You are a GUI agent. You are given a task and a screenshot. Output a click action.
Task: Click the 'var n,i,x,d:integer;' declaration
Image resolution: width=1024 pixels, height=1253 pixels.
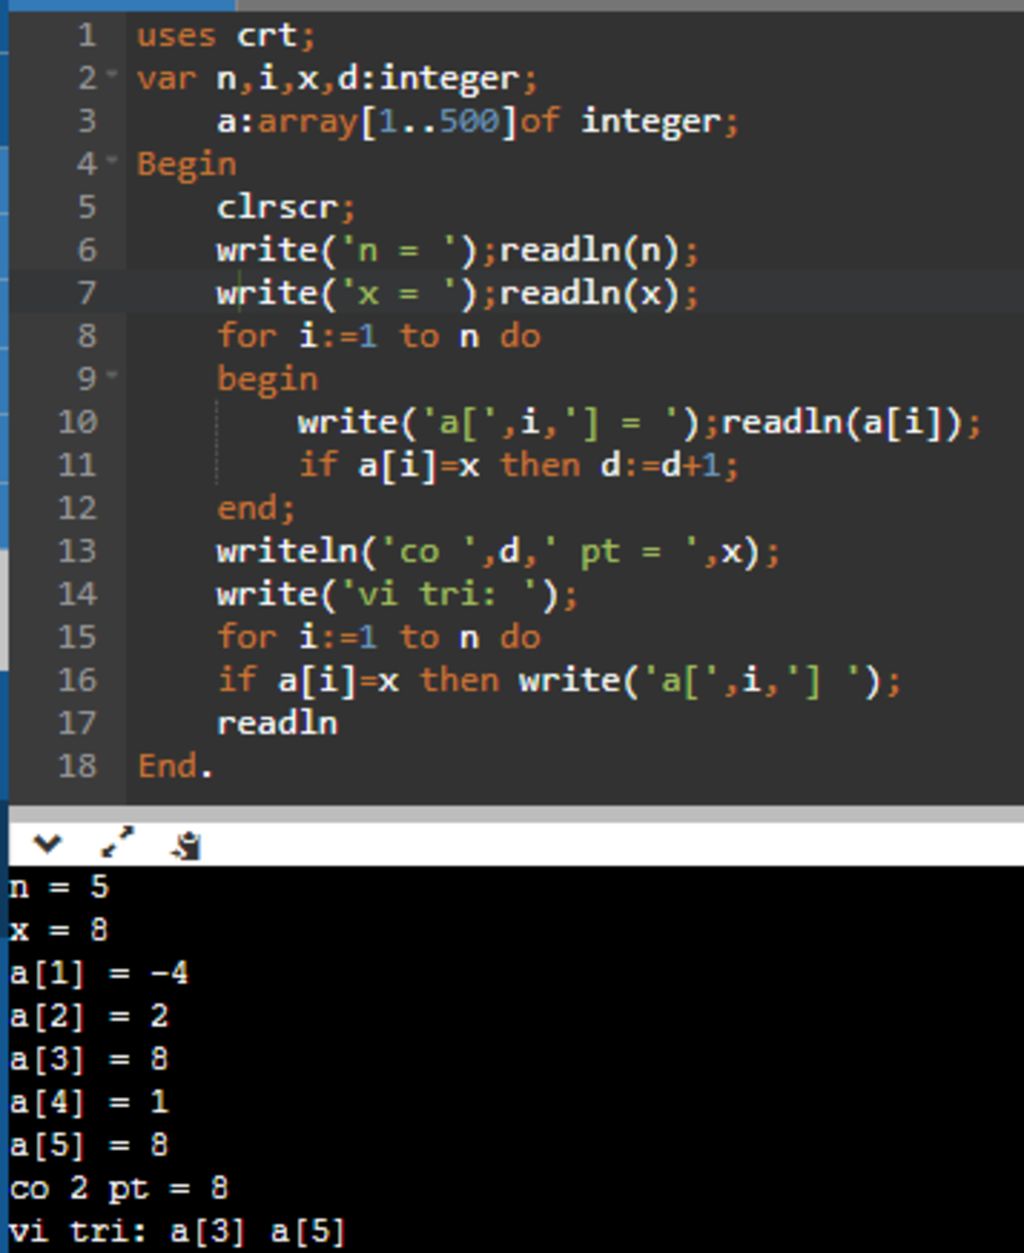(337, 78)
